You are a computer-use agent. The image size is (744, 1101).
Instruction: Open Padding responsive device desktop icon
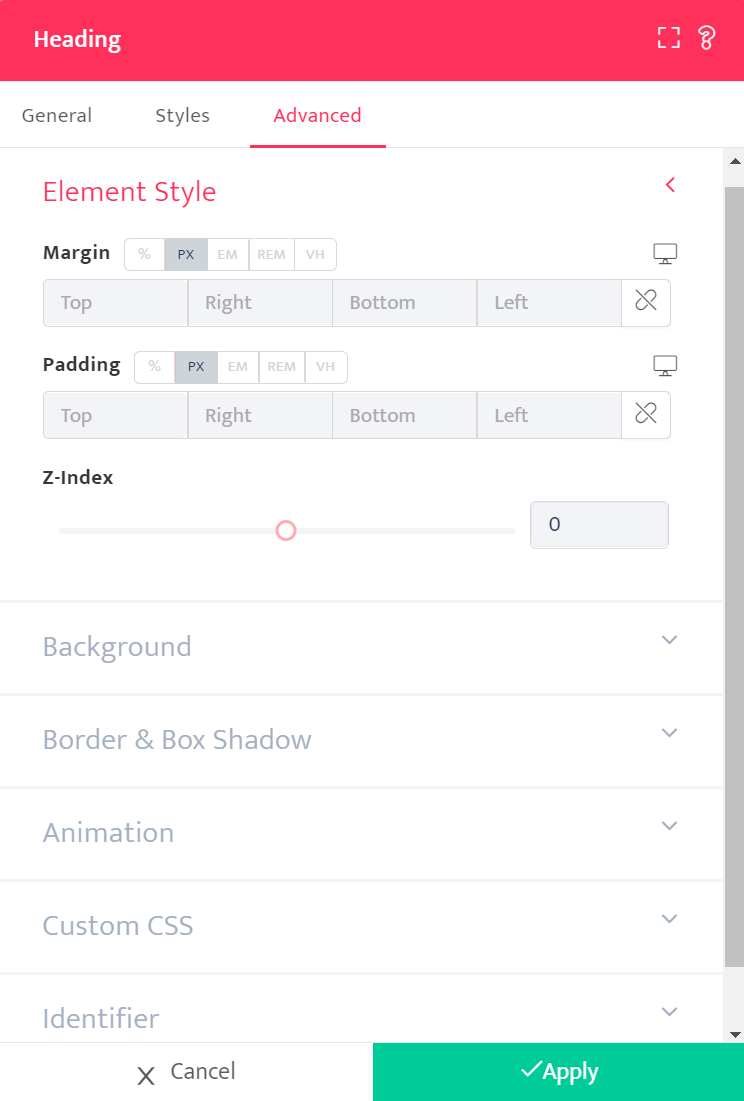[x=665, y=366]
